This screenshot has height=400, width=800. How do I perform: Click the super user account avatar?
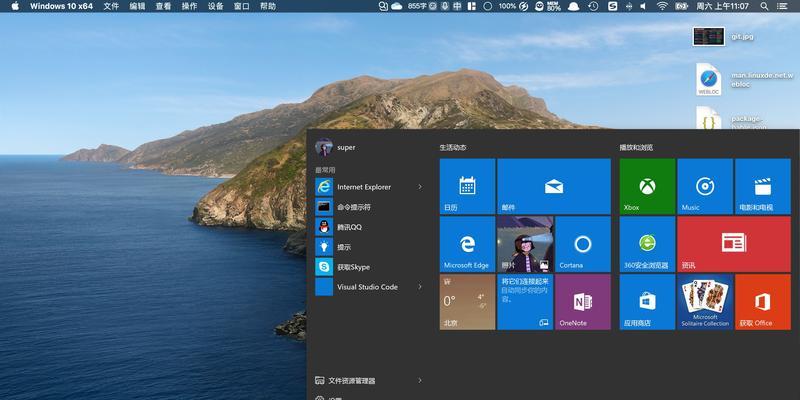[x=323, y=147]
